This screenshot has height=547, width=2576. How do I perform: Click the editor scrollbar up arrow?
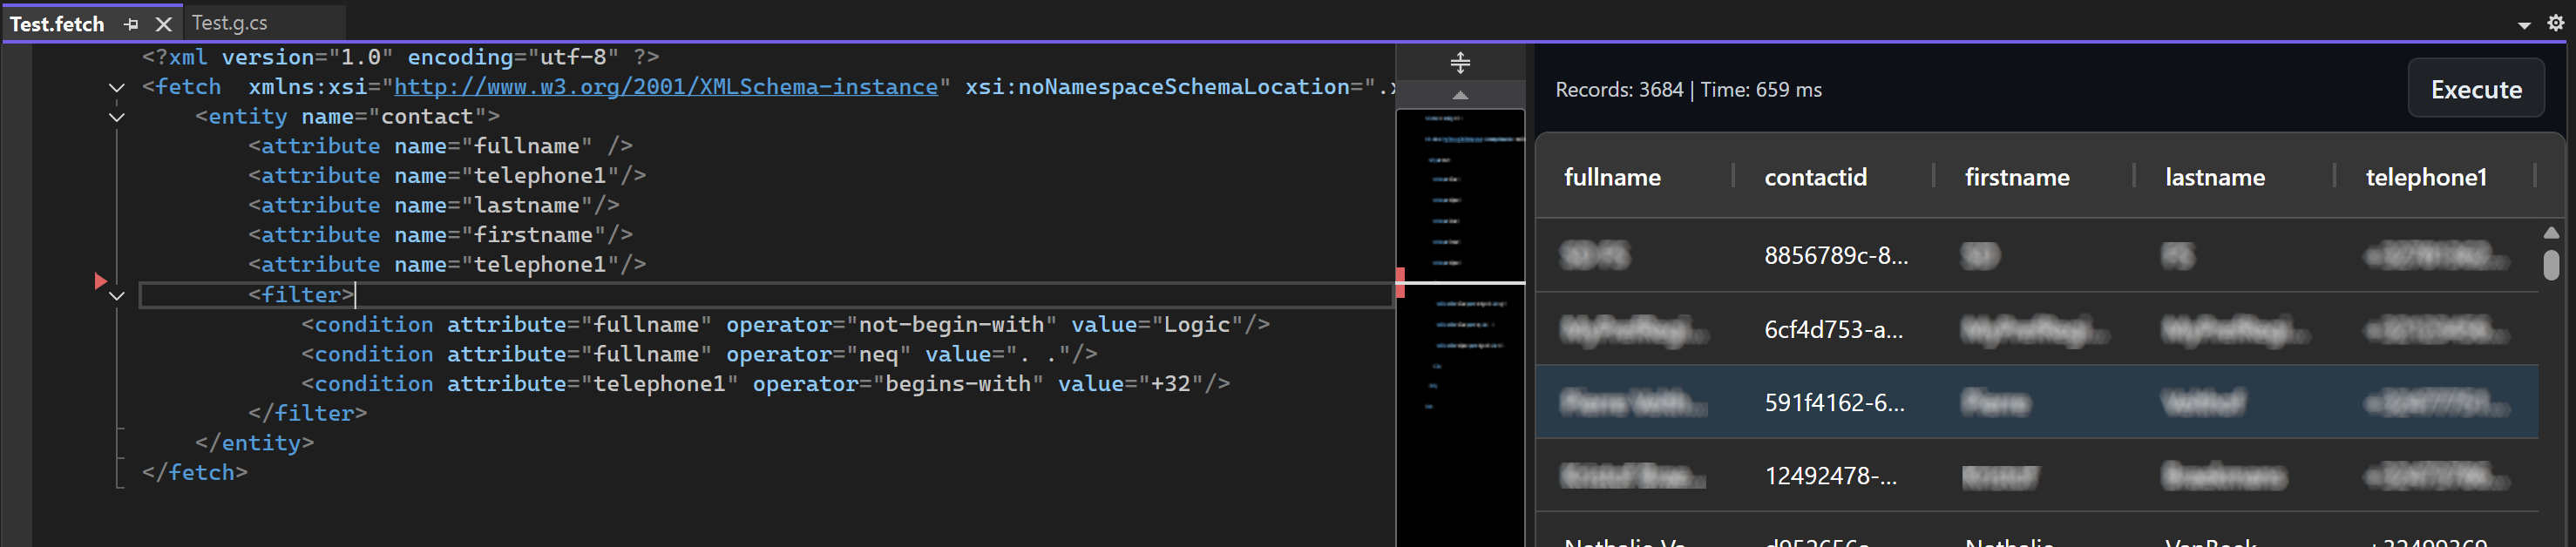click(1459, 95)
